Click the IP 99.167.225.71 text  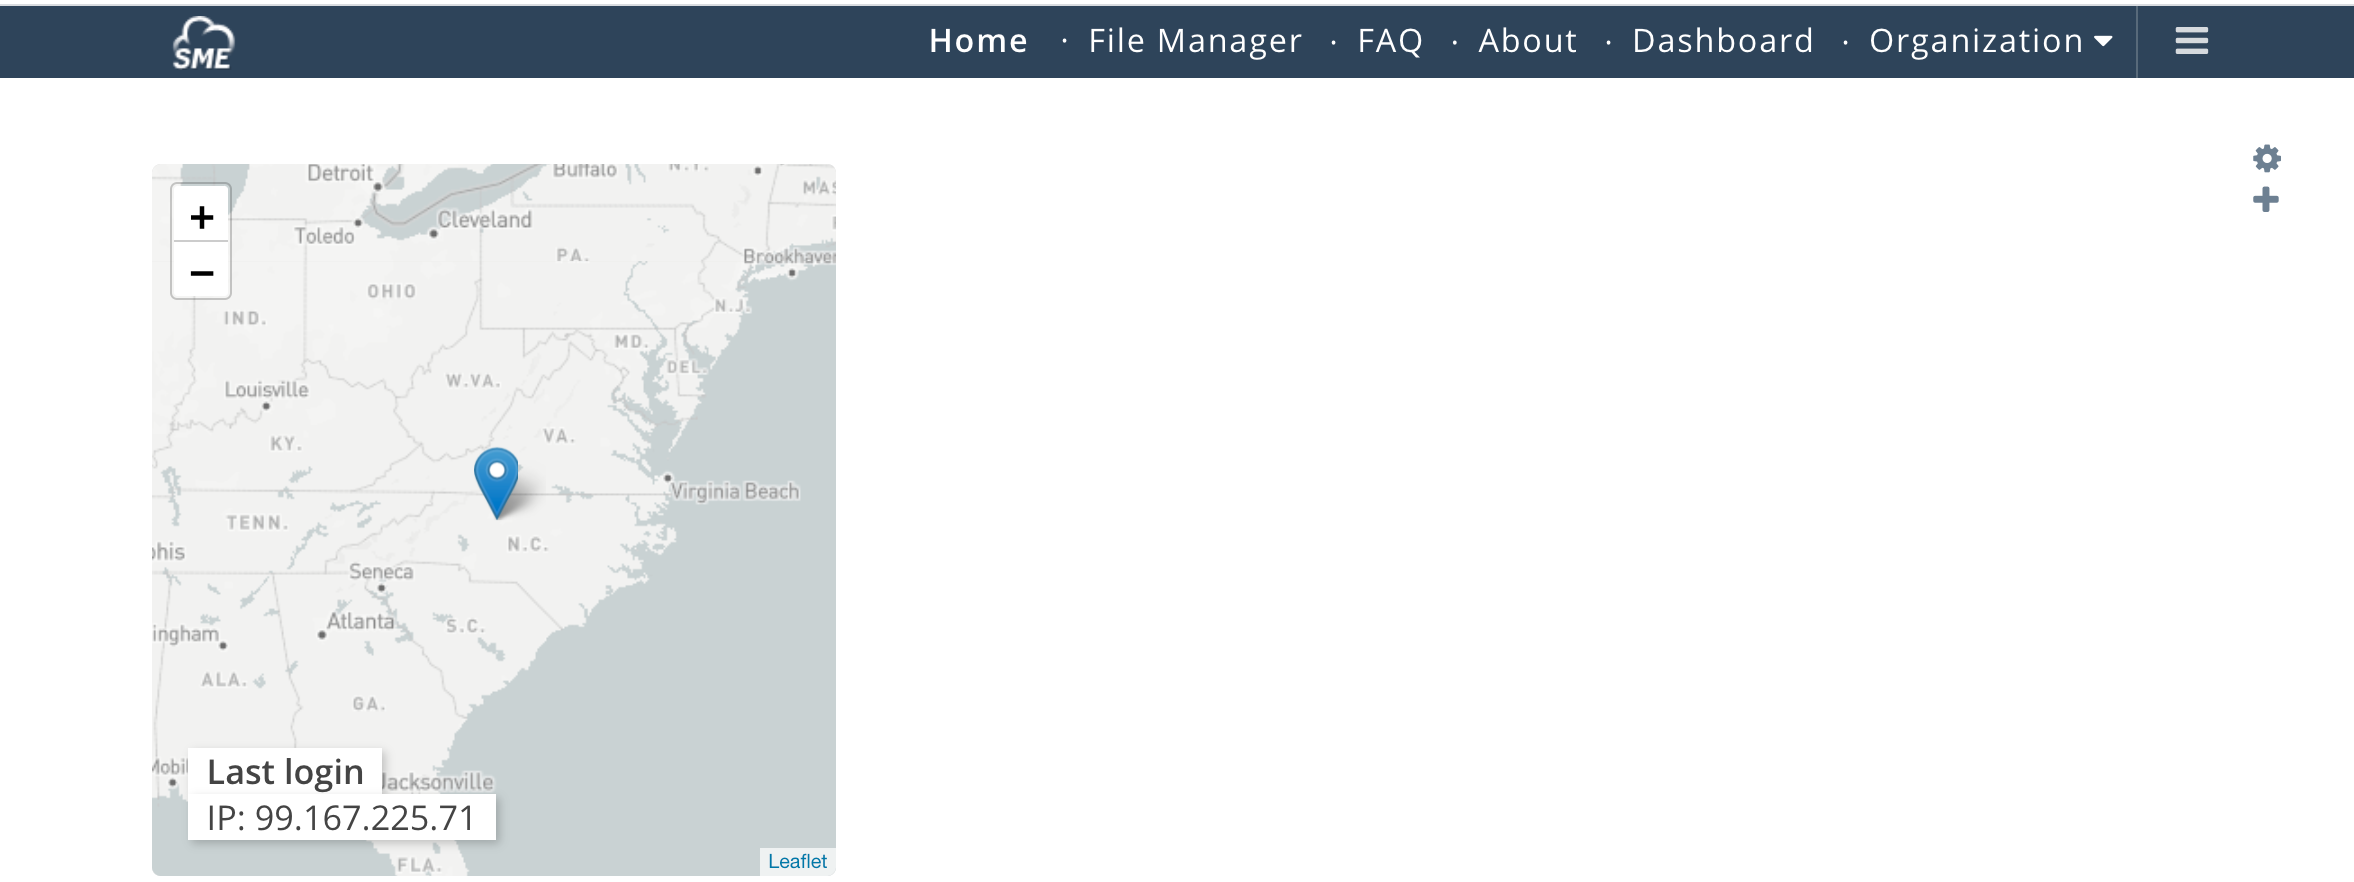[341, 818]
